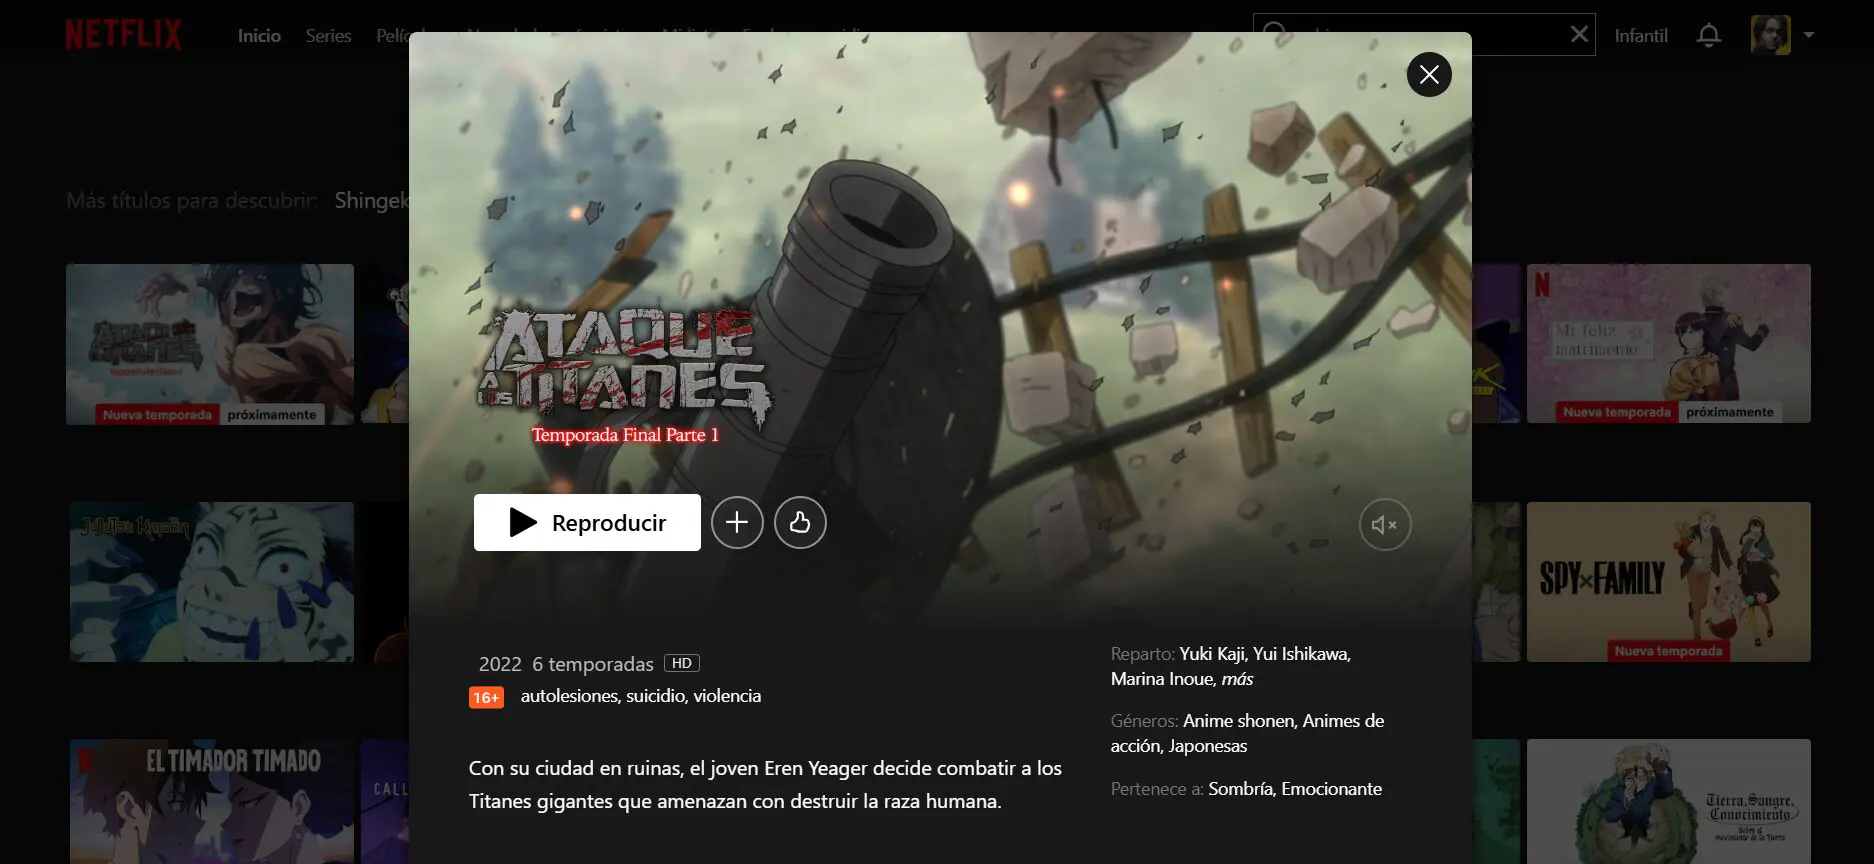Open cast member Marina Inoue link
This screenshot has width=1874, height=864.
(1163, 679)
